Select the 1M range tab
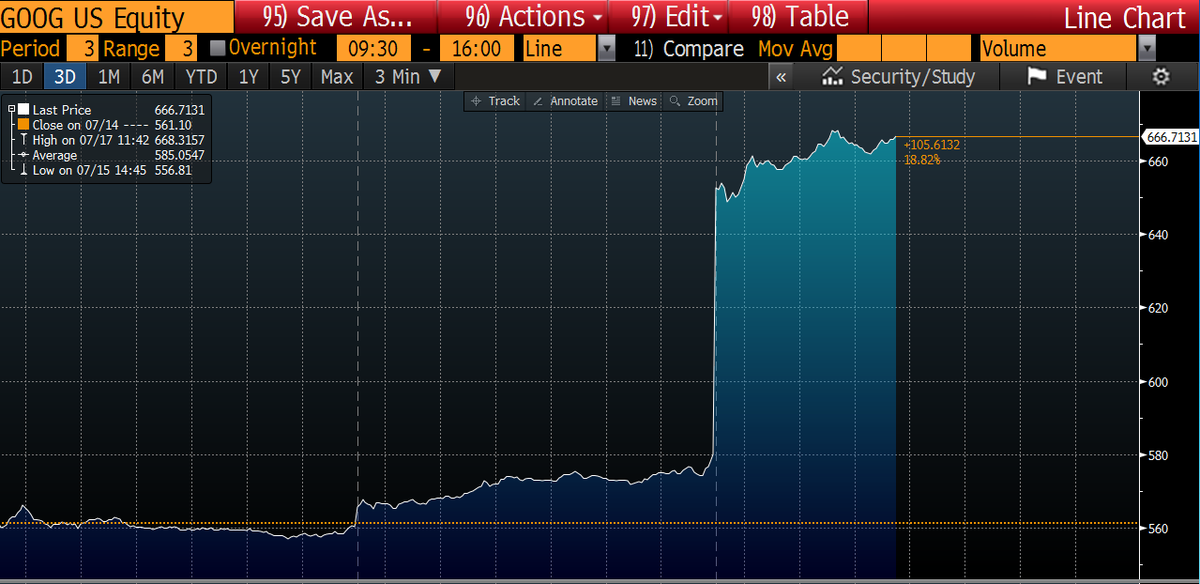1200x584 pixels. coord(109,77)
